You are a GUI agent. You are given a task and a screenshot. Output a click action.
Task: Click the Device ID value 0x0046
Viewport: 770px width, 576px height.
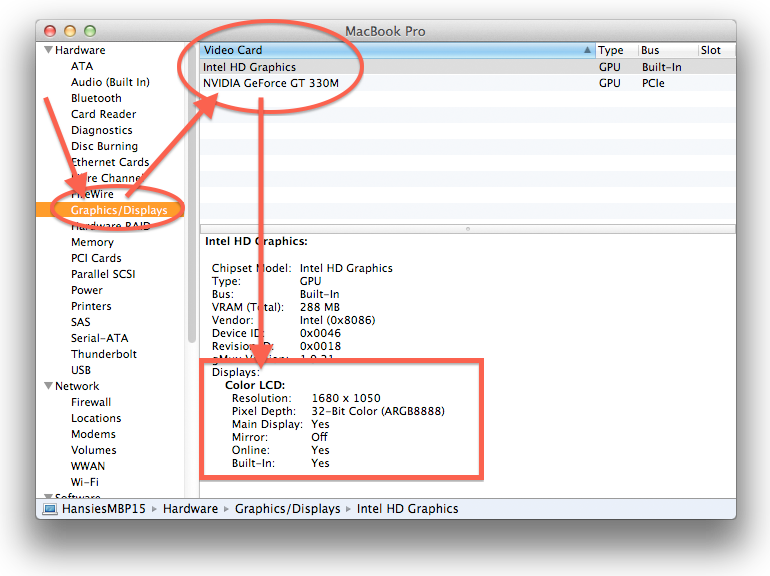click(320, 333)
